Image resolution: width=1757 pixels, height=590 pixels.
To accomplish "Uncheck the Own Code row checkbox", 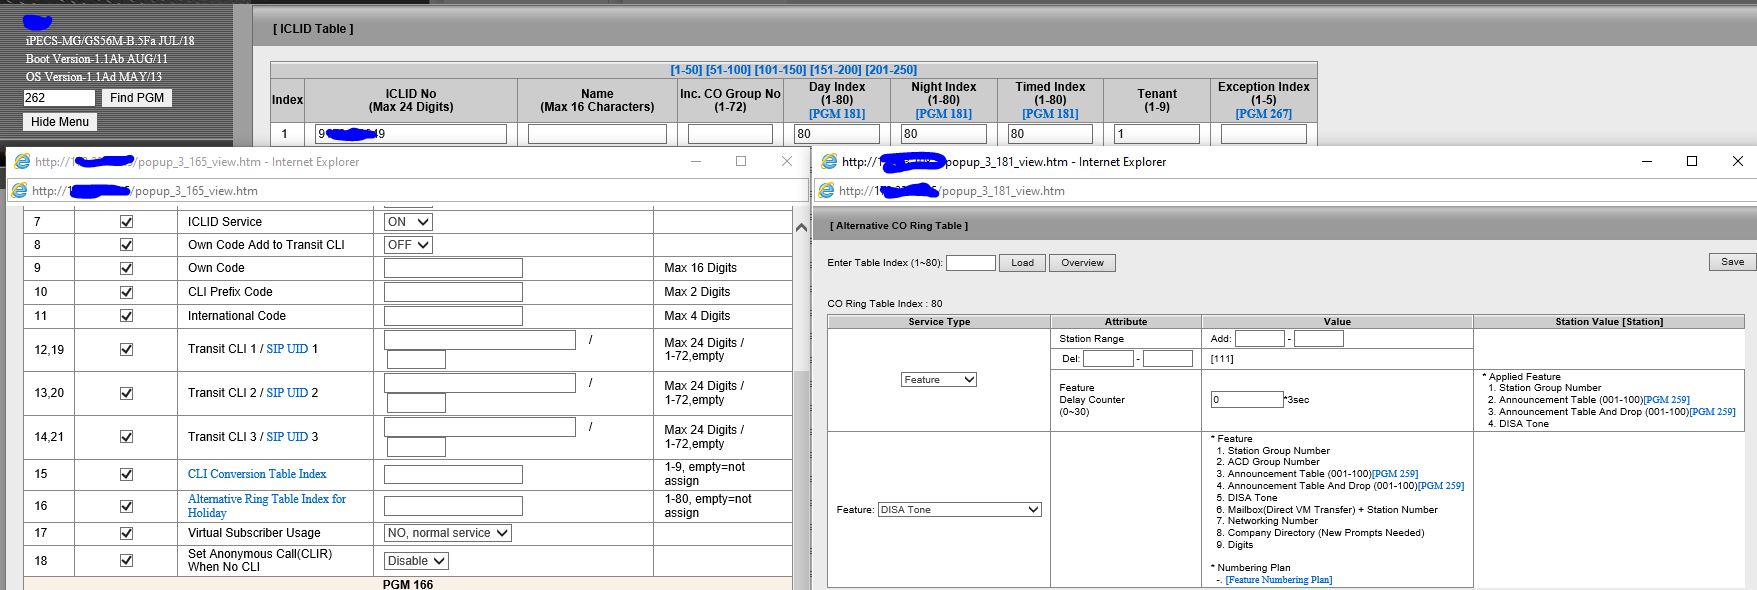I will click(x=126, y=268).
